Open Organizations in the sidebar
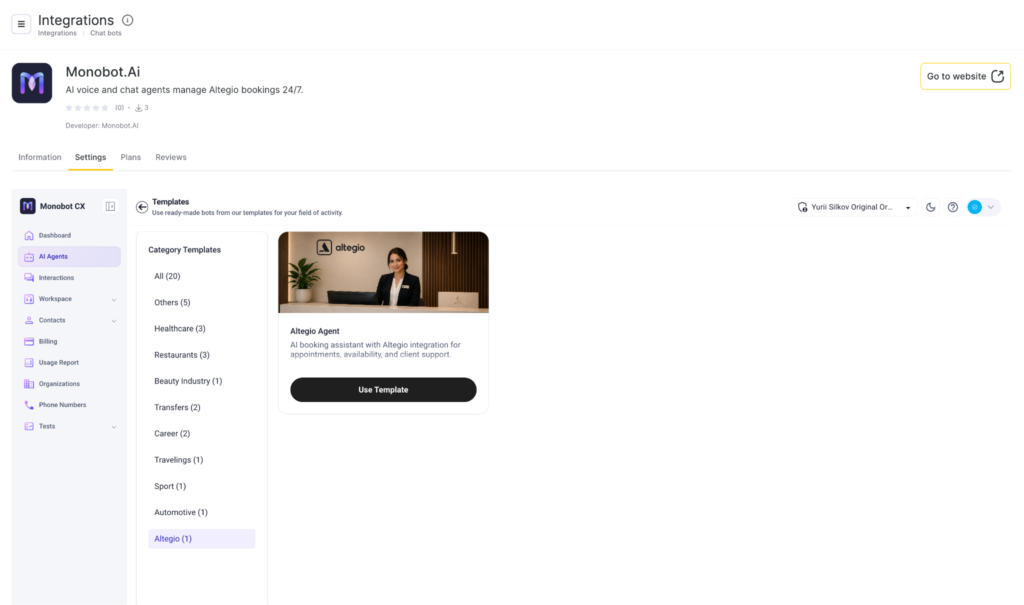Screen dimensions: 1024x605 click(69, 384)
